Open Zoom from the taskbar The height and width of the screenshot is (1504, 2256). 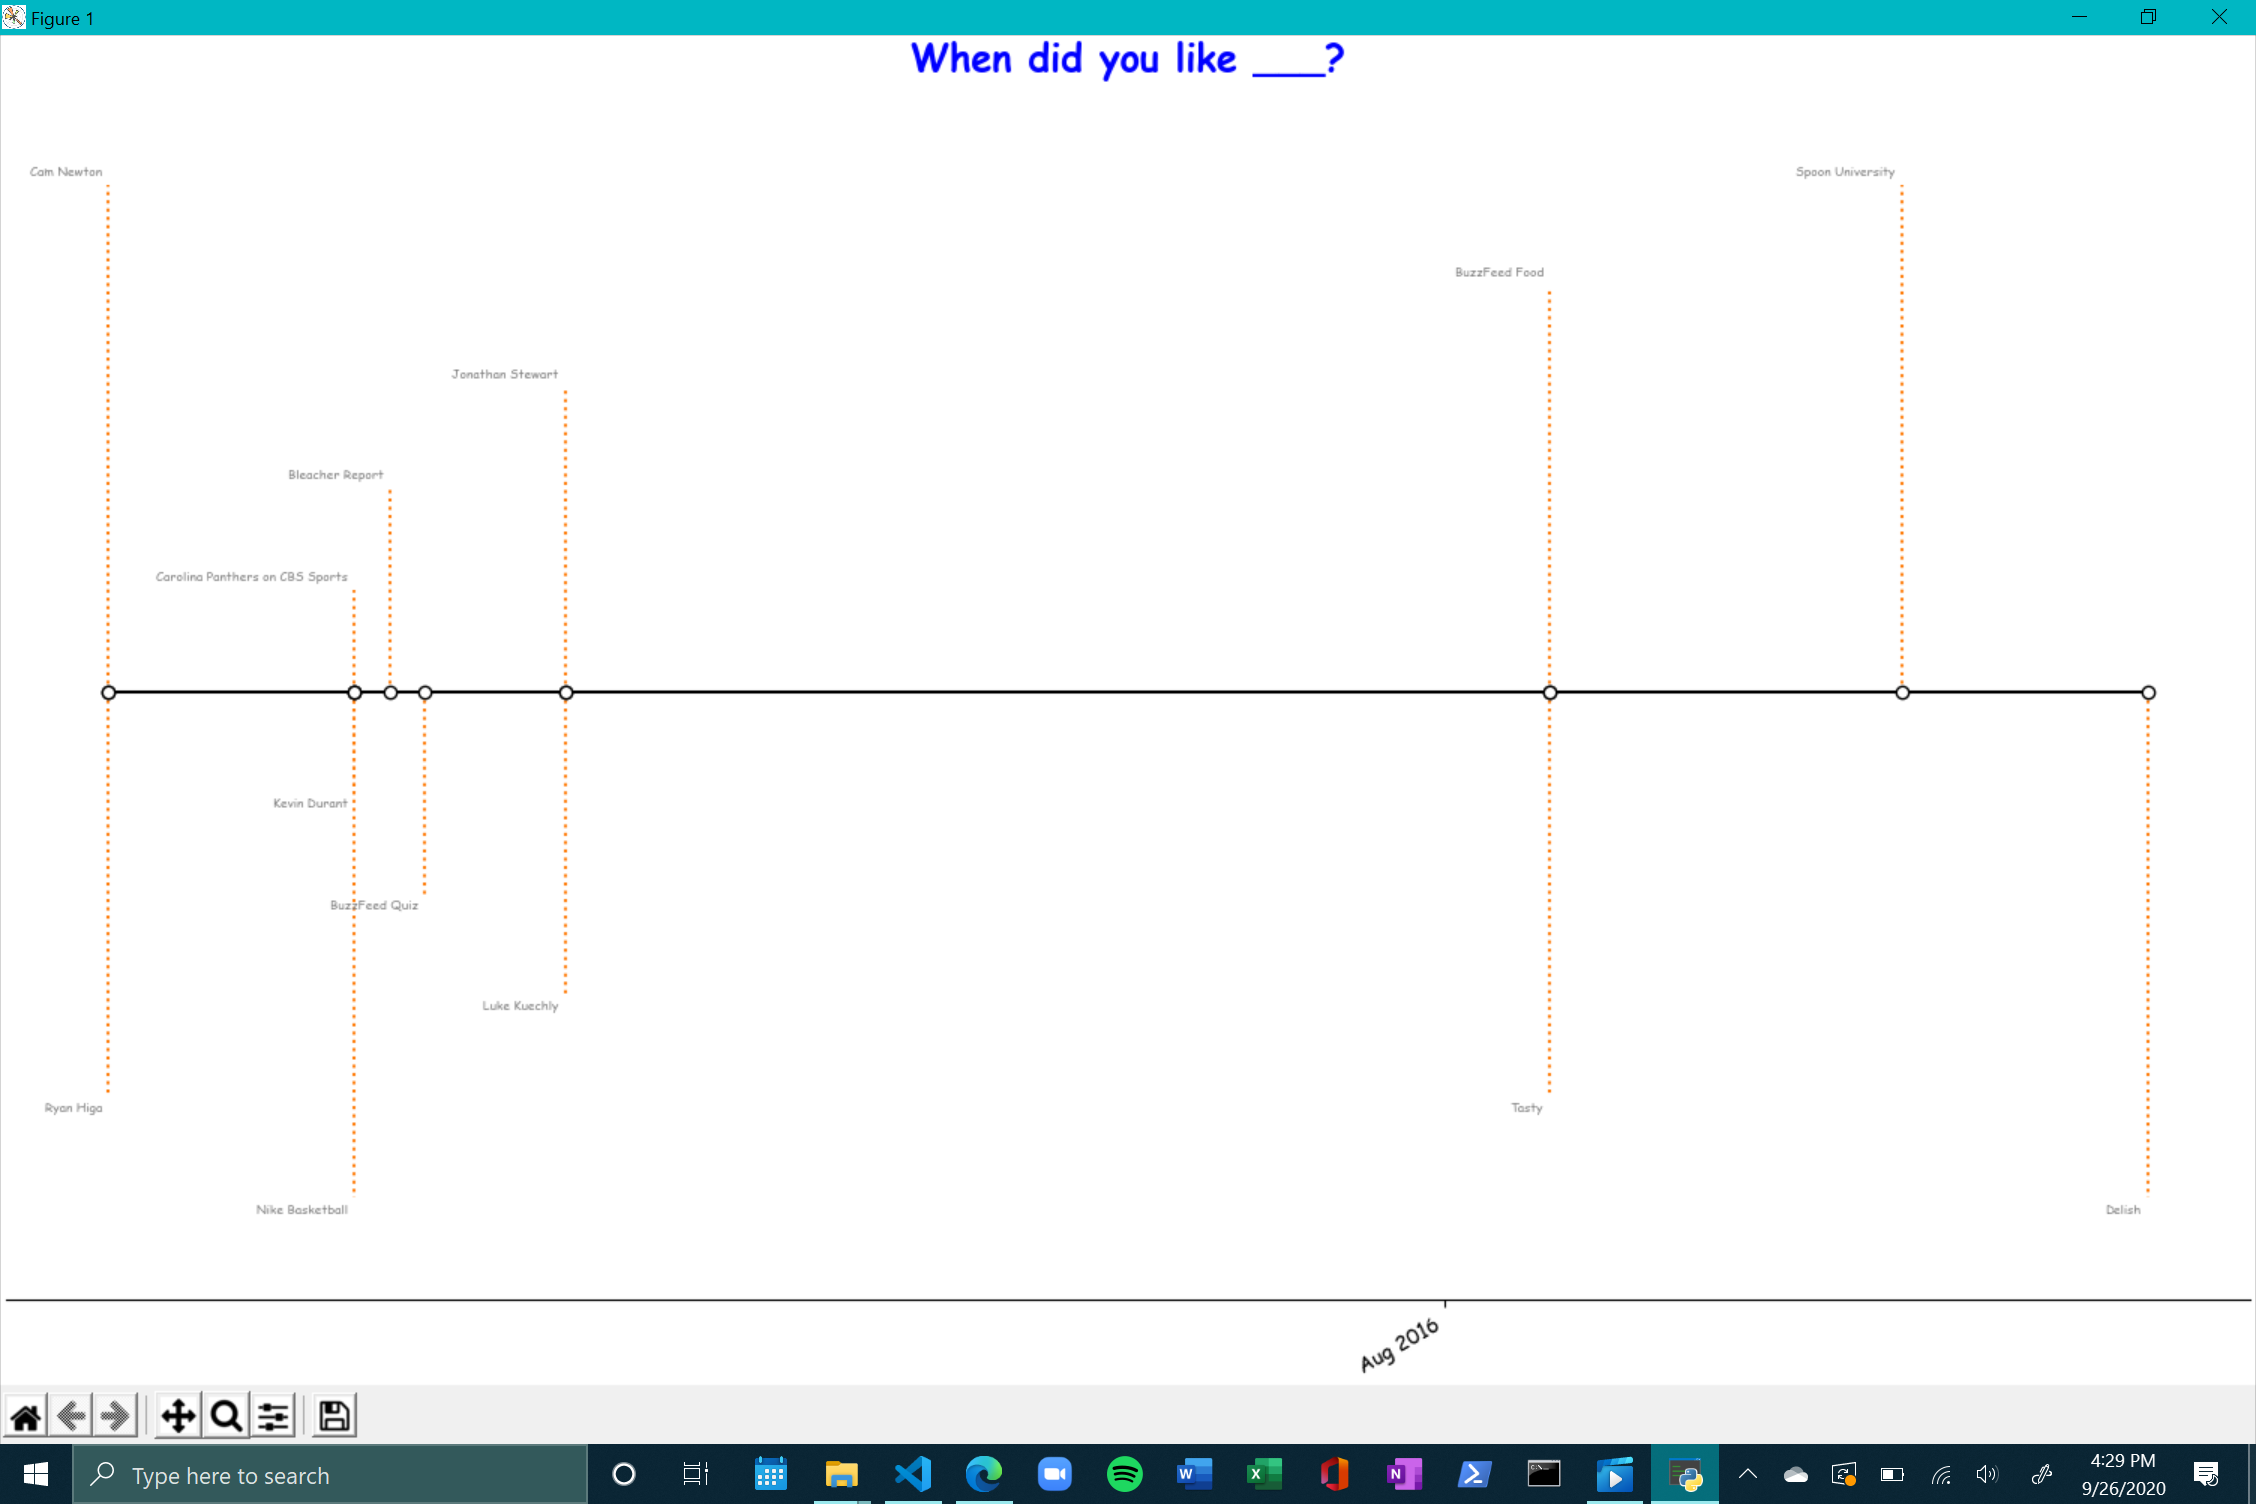tap(1054, 1474)
